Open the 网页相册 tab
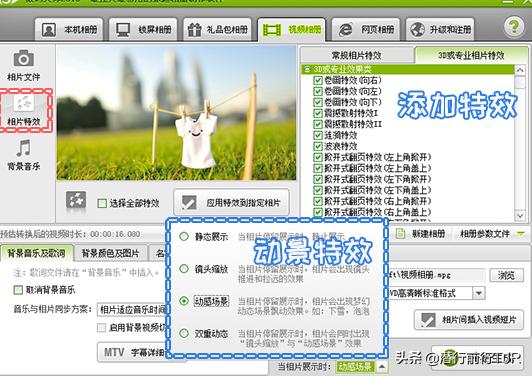Screen dimensions: 532x376 [x=366, y=30]
